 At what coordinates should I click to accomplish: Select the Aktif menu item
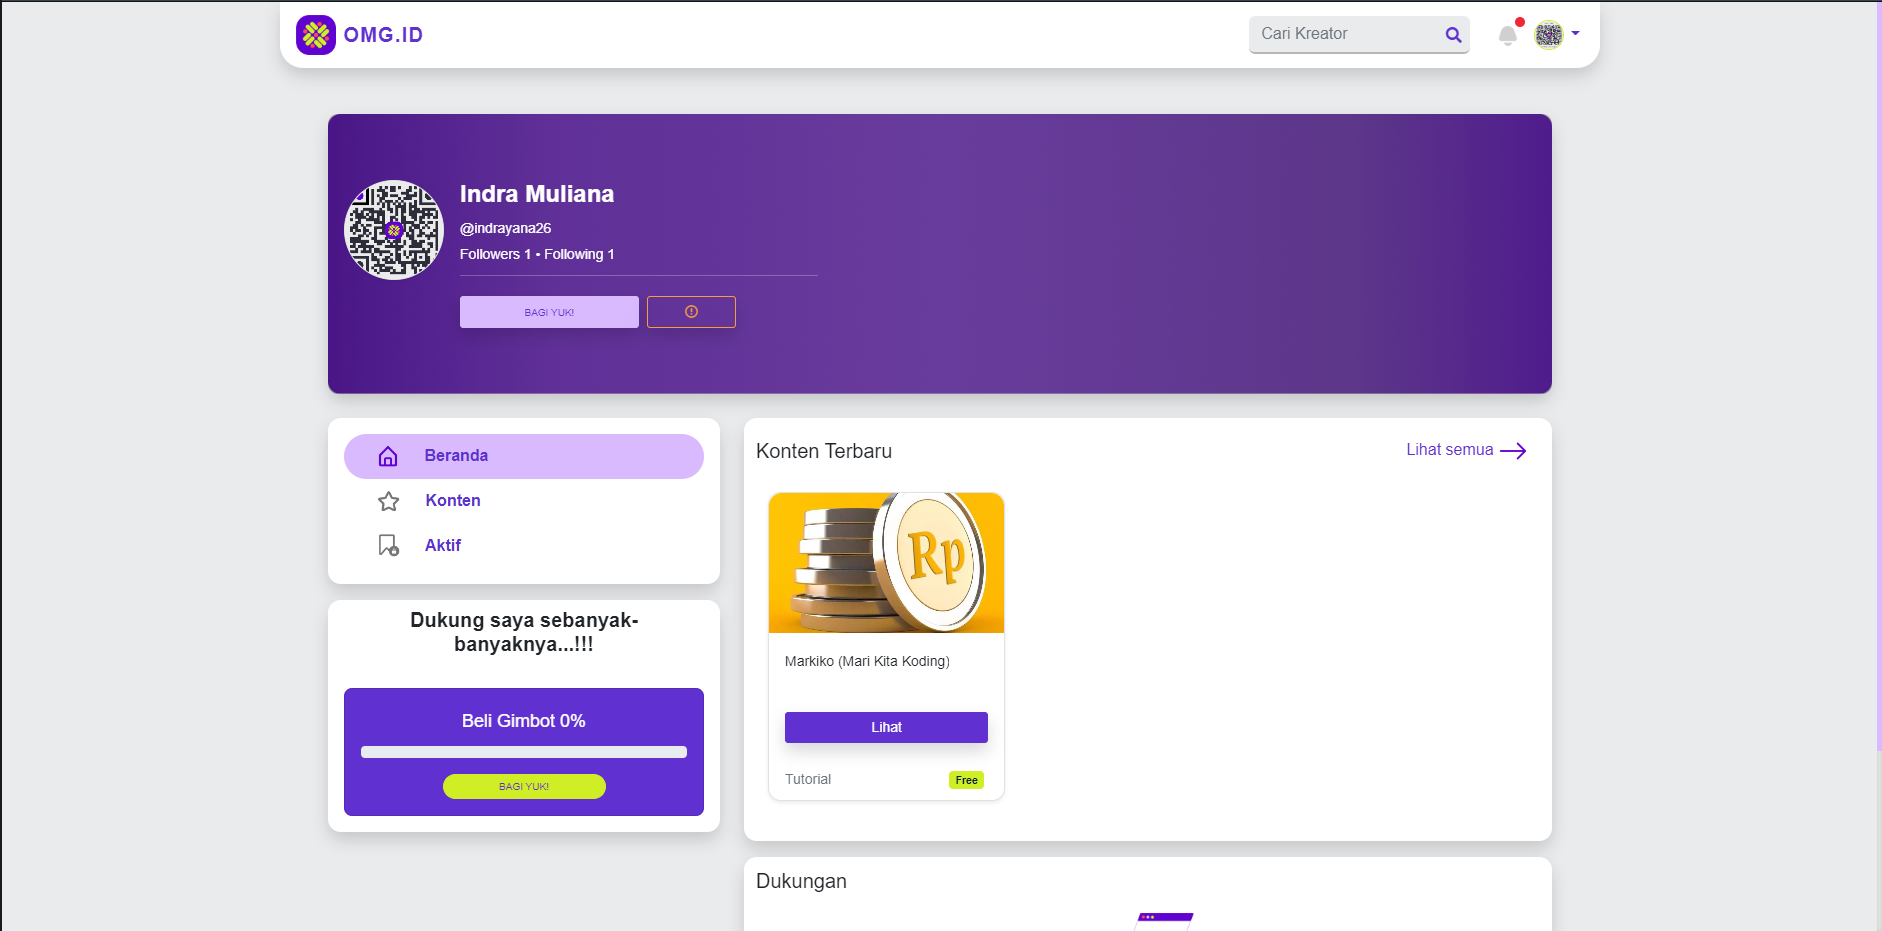443,546
